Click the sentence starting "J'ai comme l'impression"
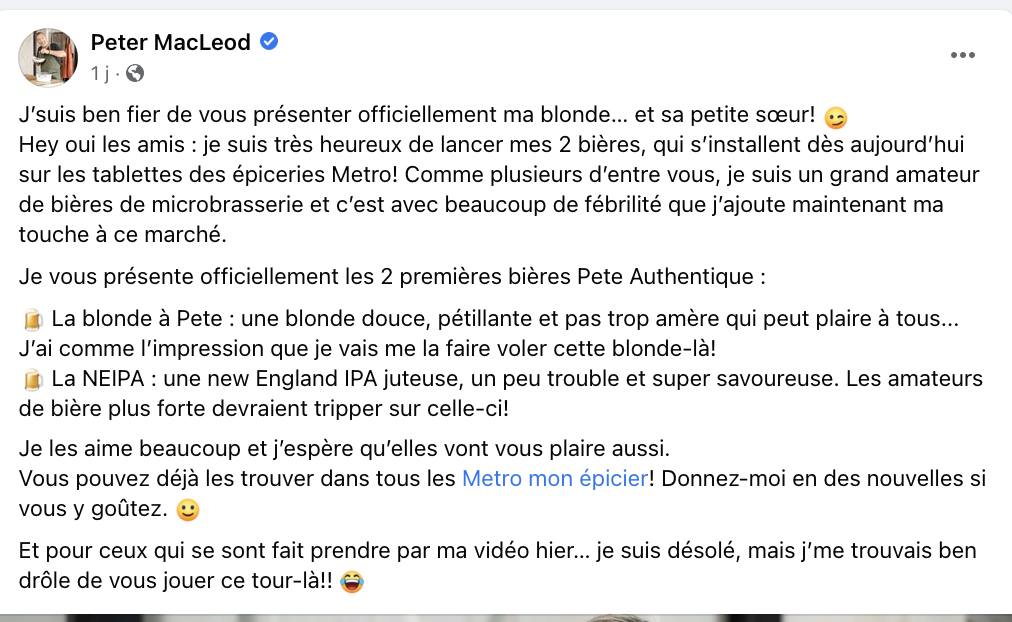The width and height of the screenshot is (1012, 622). (x=368, y=350)
